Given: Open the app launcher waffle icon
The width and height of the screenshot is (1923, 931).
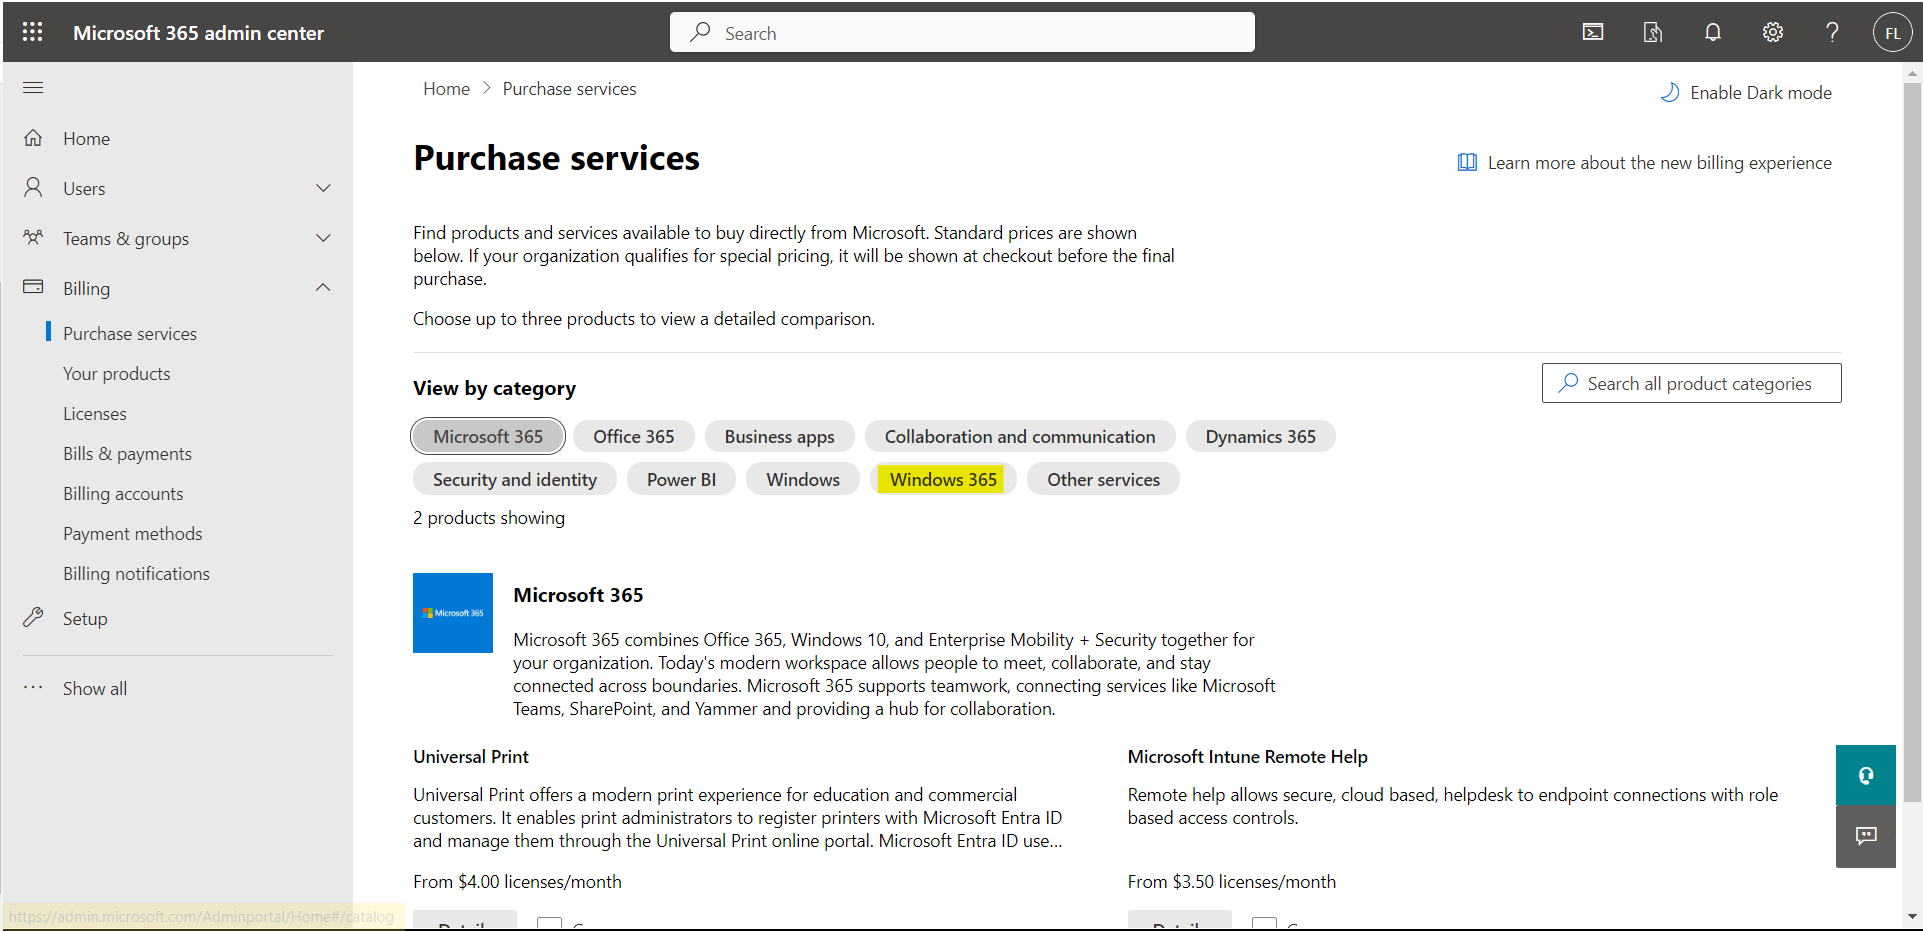Looking at the screenshot, I should (32, 32).
